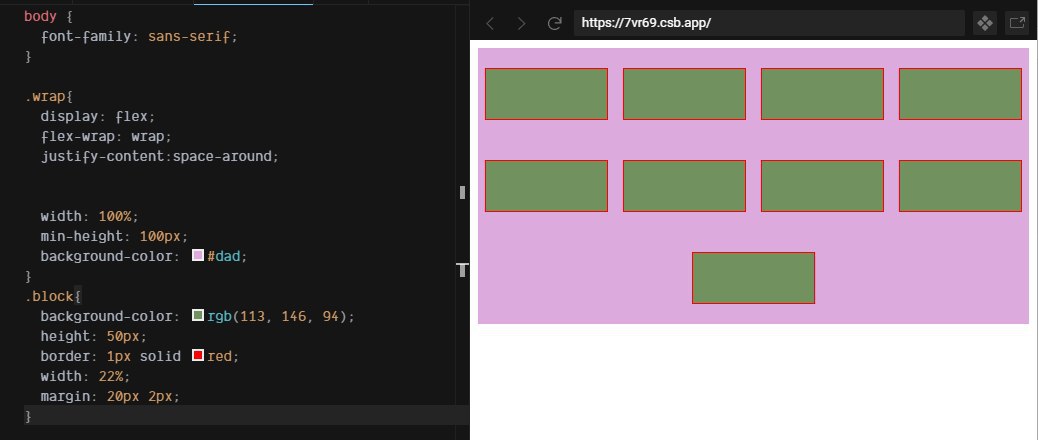This screenshot has height=440, width=1038.
Task: Click the 'font-family: sans-serif' line
Action: click(139, 36)
